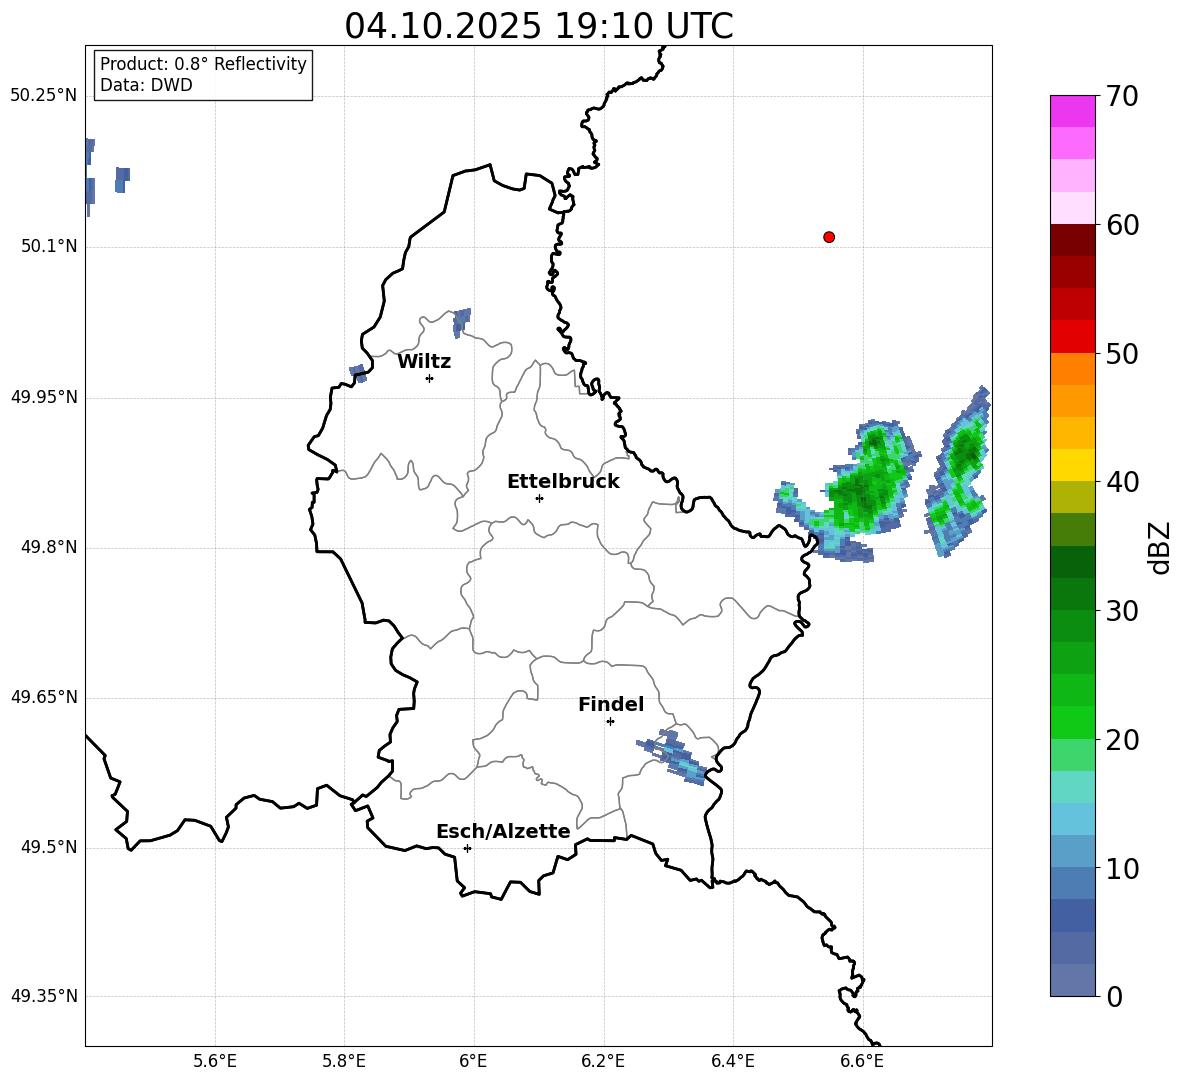Click the Esch/Alzette station cross marker
The height and width of the screenshot is (1081, 1184).
467,848
